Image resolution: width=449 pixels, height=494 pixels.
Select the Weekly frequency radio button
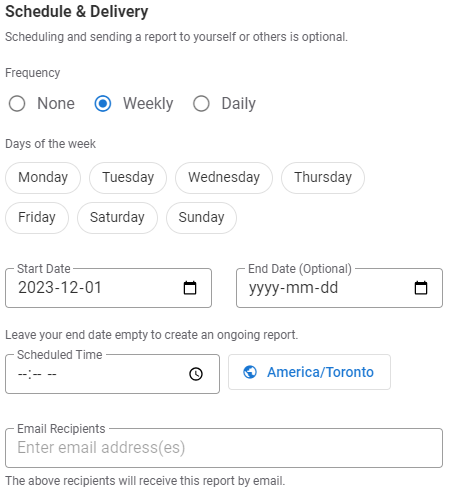coord(103,104)
